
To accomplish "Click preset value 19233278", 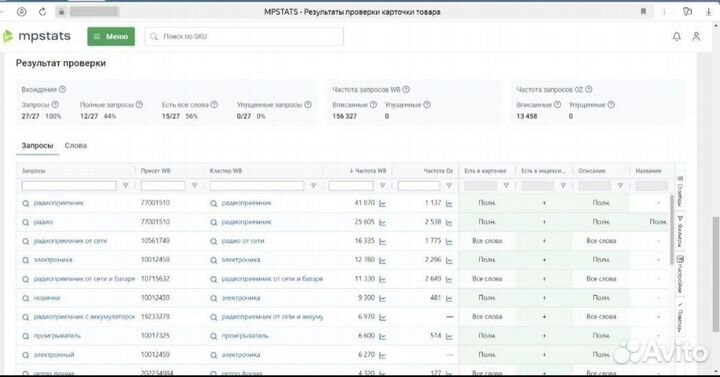I will coord(155,316).
